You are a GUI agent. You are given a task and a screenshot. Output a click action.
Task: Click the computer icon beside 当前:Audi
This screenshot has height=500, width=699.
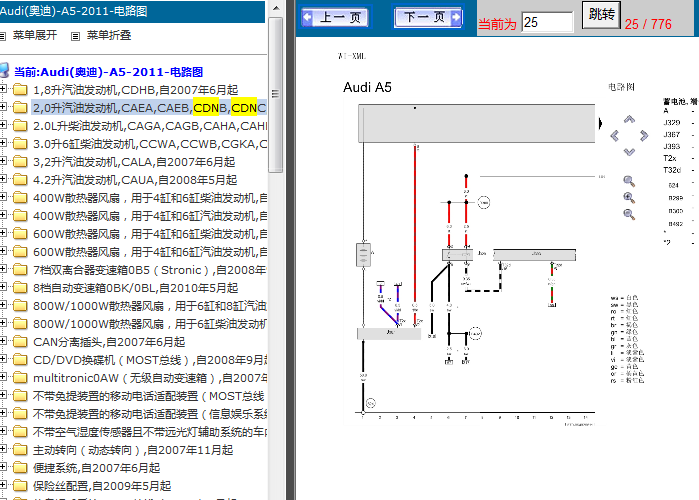4,71
